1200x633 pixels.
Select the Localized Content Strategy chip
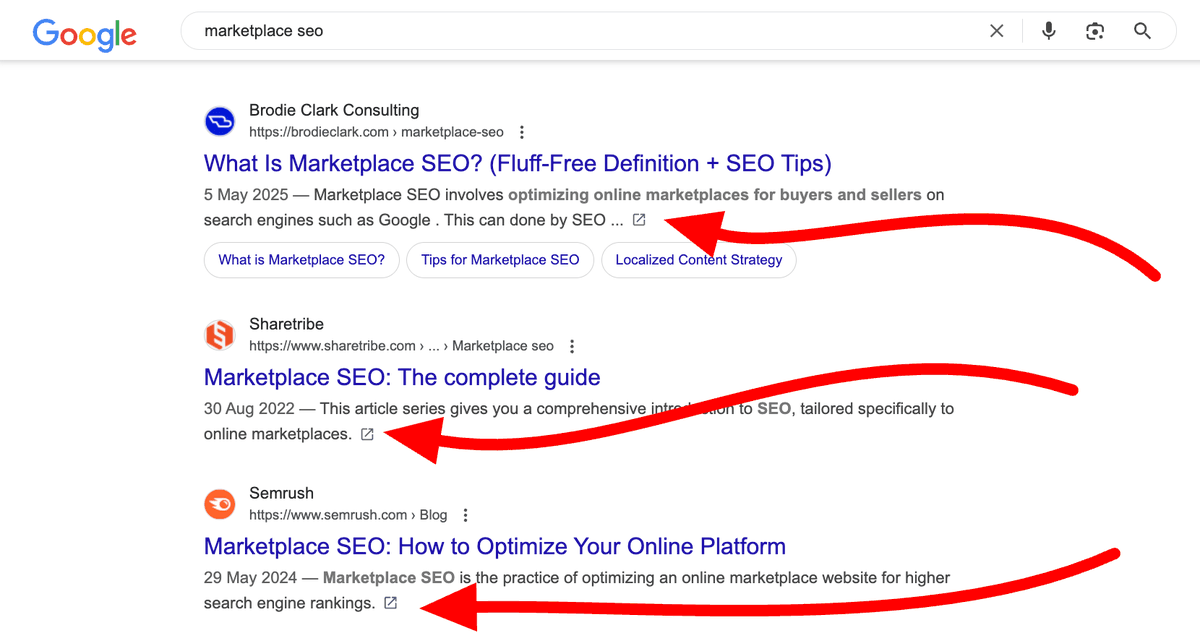click(x=699, y=260)
